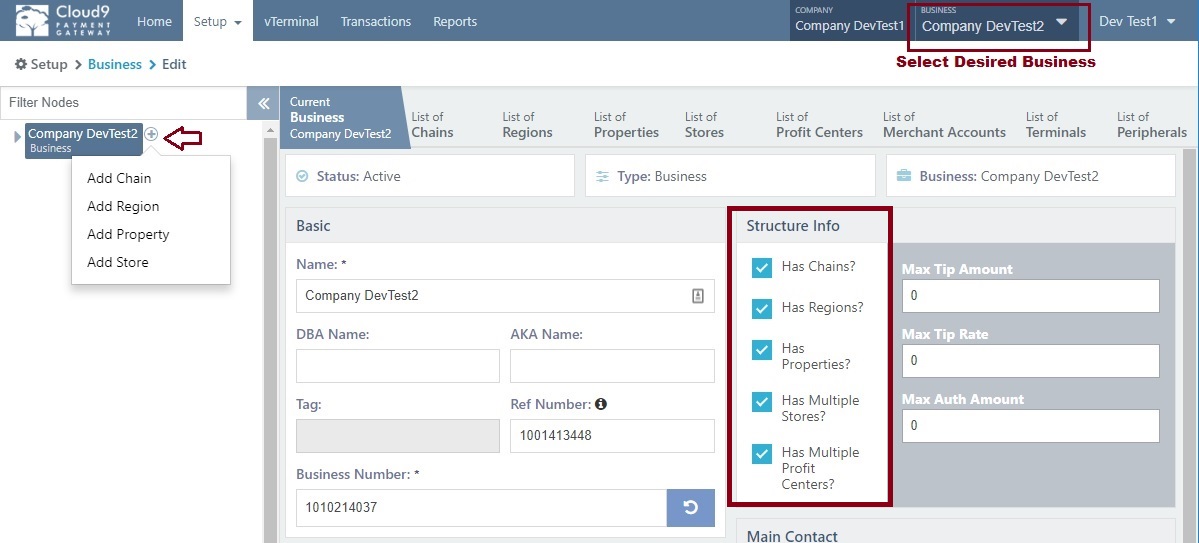Switch to List of Properties tab
This screenshot has width=1199, height=543.
click(626, 125)
